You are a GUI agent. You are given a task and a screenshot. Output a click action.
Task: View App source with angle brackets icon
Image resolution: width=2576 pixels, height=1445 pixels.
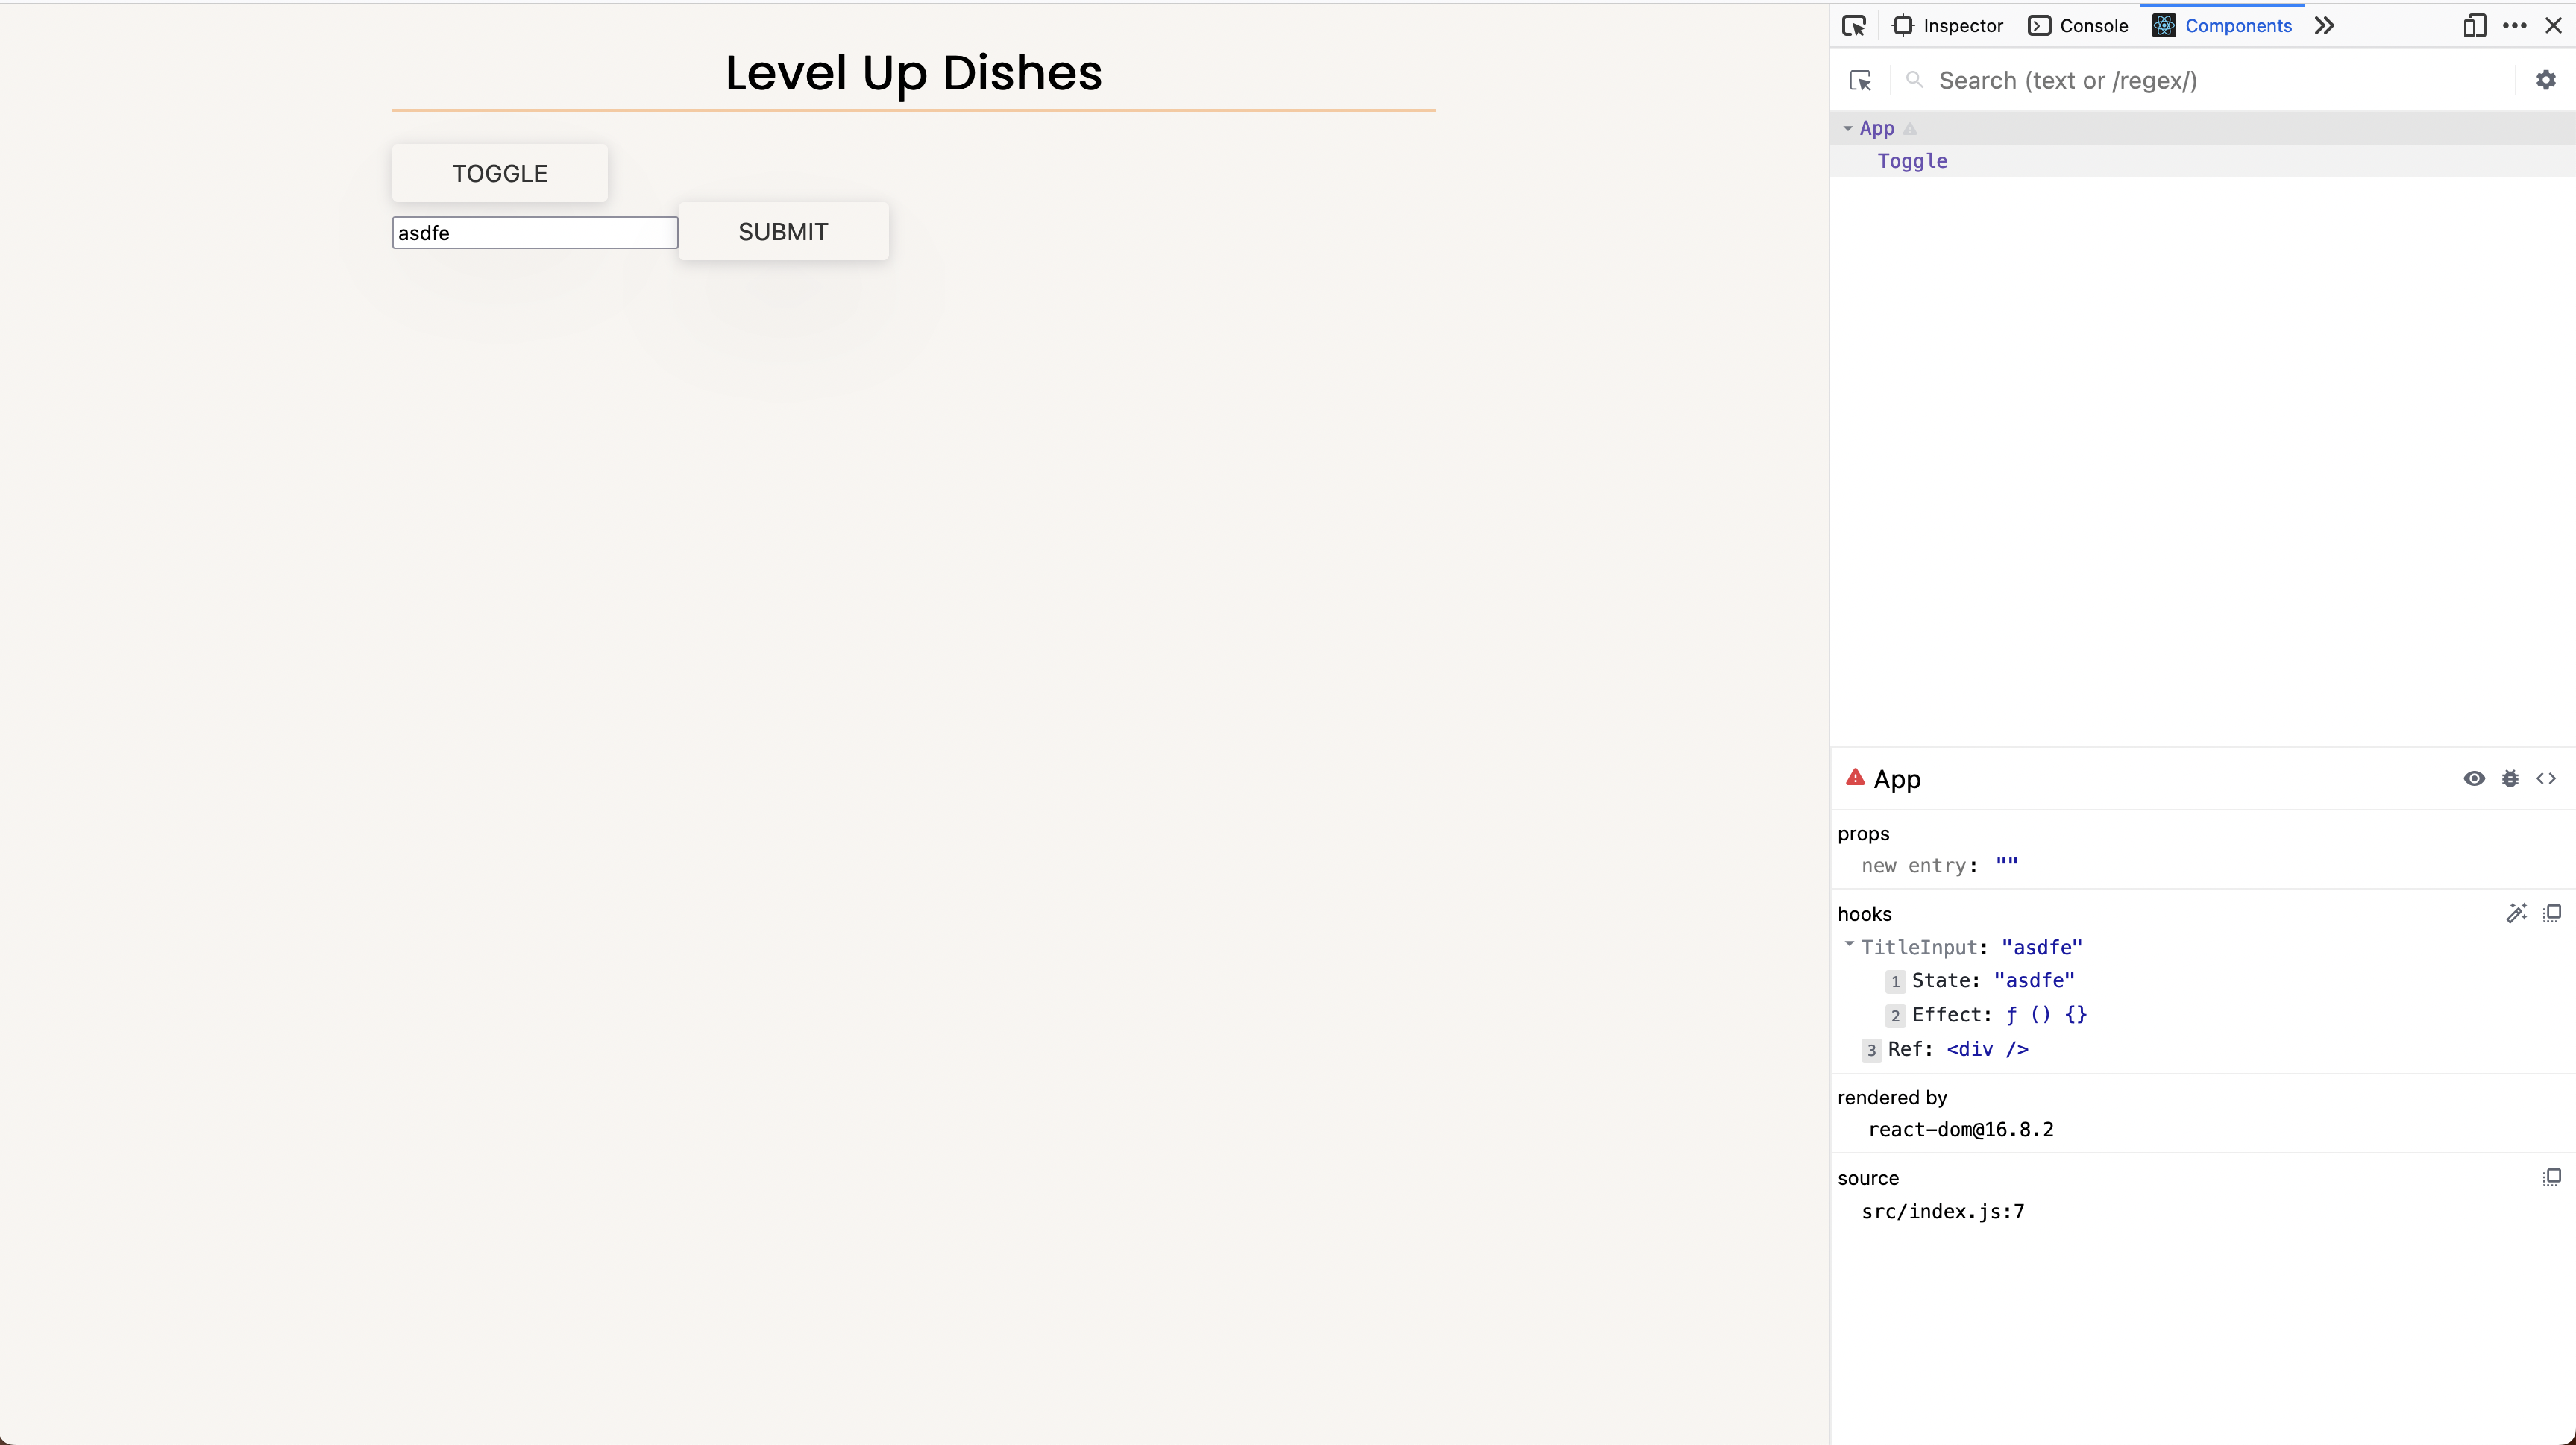(x=2546, y=778)
